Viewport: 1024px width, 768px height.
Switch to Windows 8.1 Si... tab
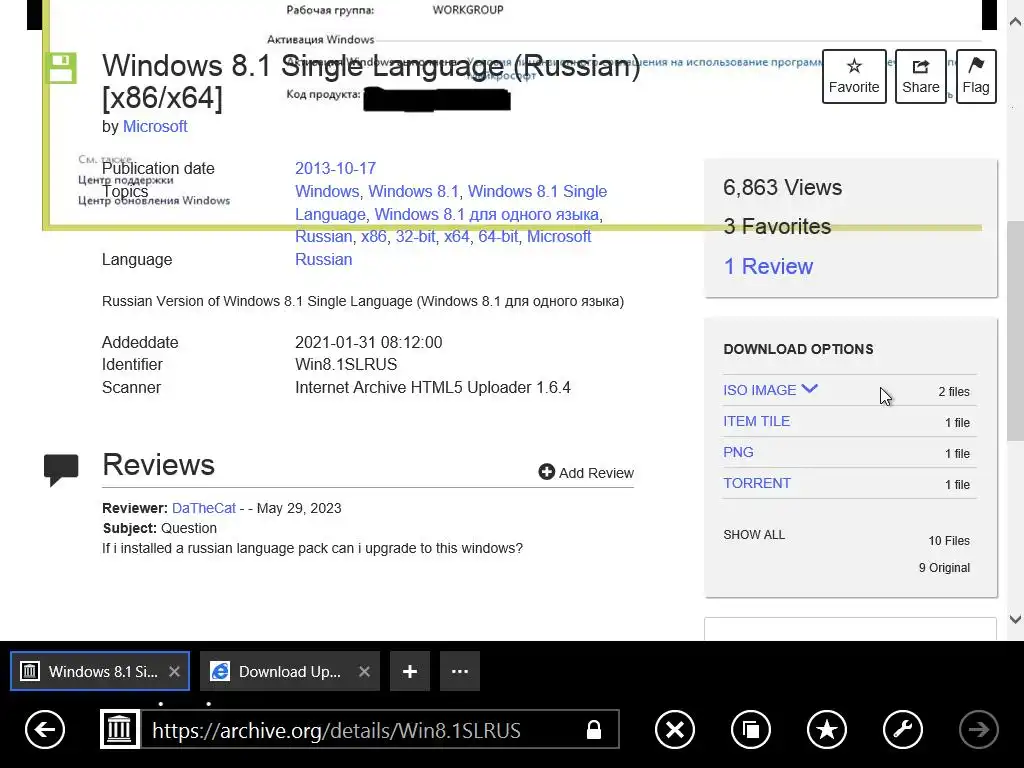100,671
